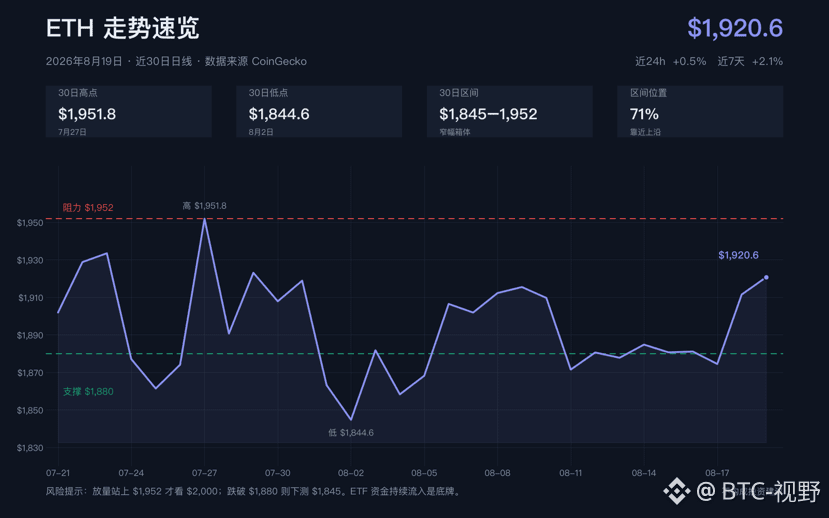Image resolution: width=829 pixels, height=518 pixels.
Task: Click the 08-05 x-axis date
Action: pyautogui.click(x=424, y=473)
